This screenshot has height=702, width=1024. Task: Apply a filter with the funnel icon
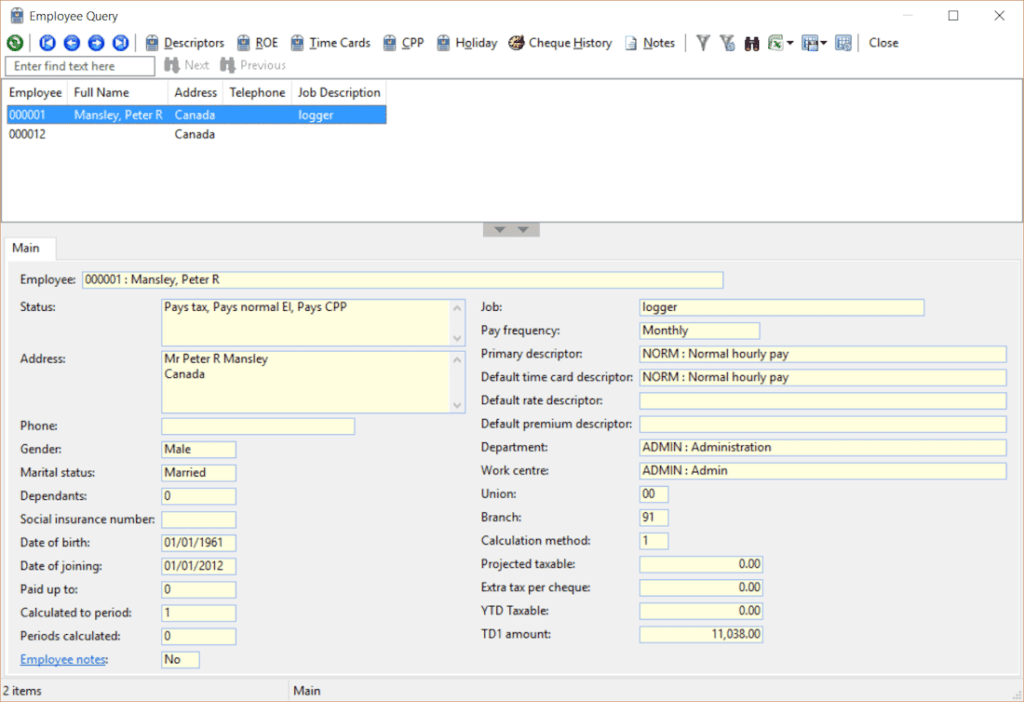tap(703, 43)
